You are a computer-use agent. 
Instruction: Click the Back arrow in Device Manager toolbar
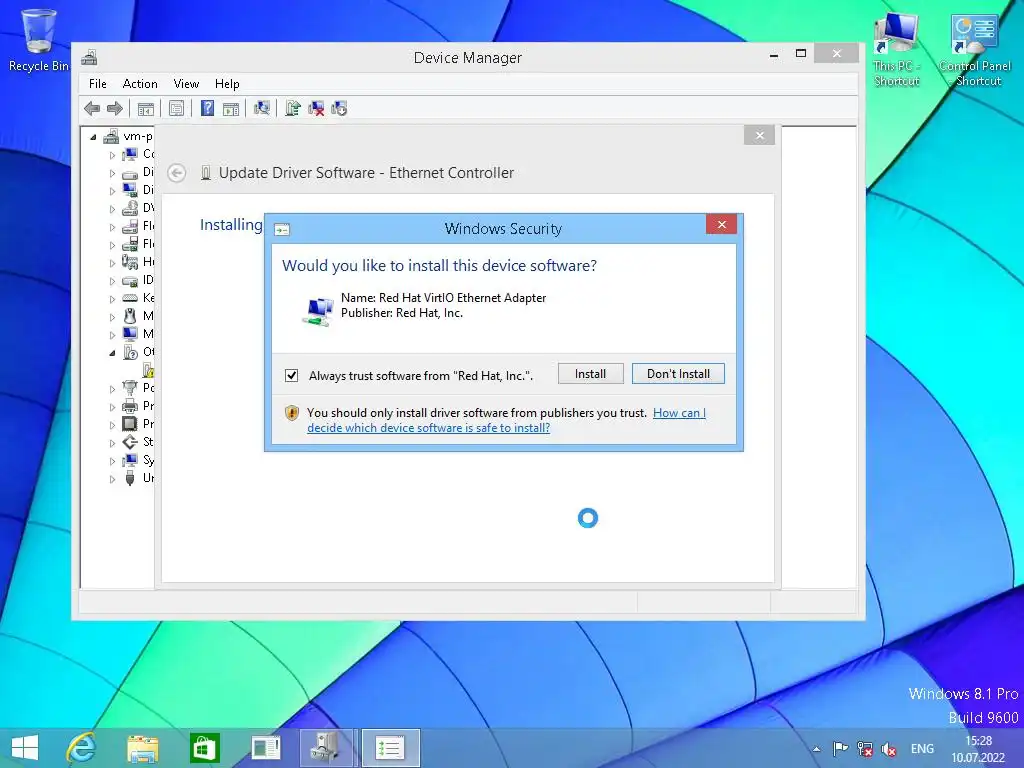click(x=92, y=108)
